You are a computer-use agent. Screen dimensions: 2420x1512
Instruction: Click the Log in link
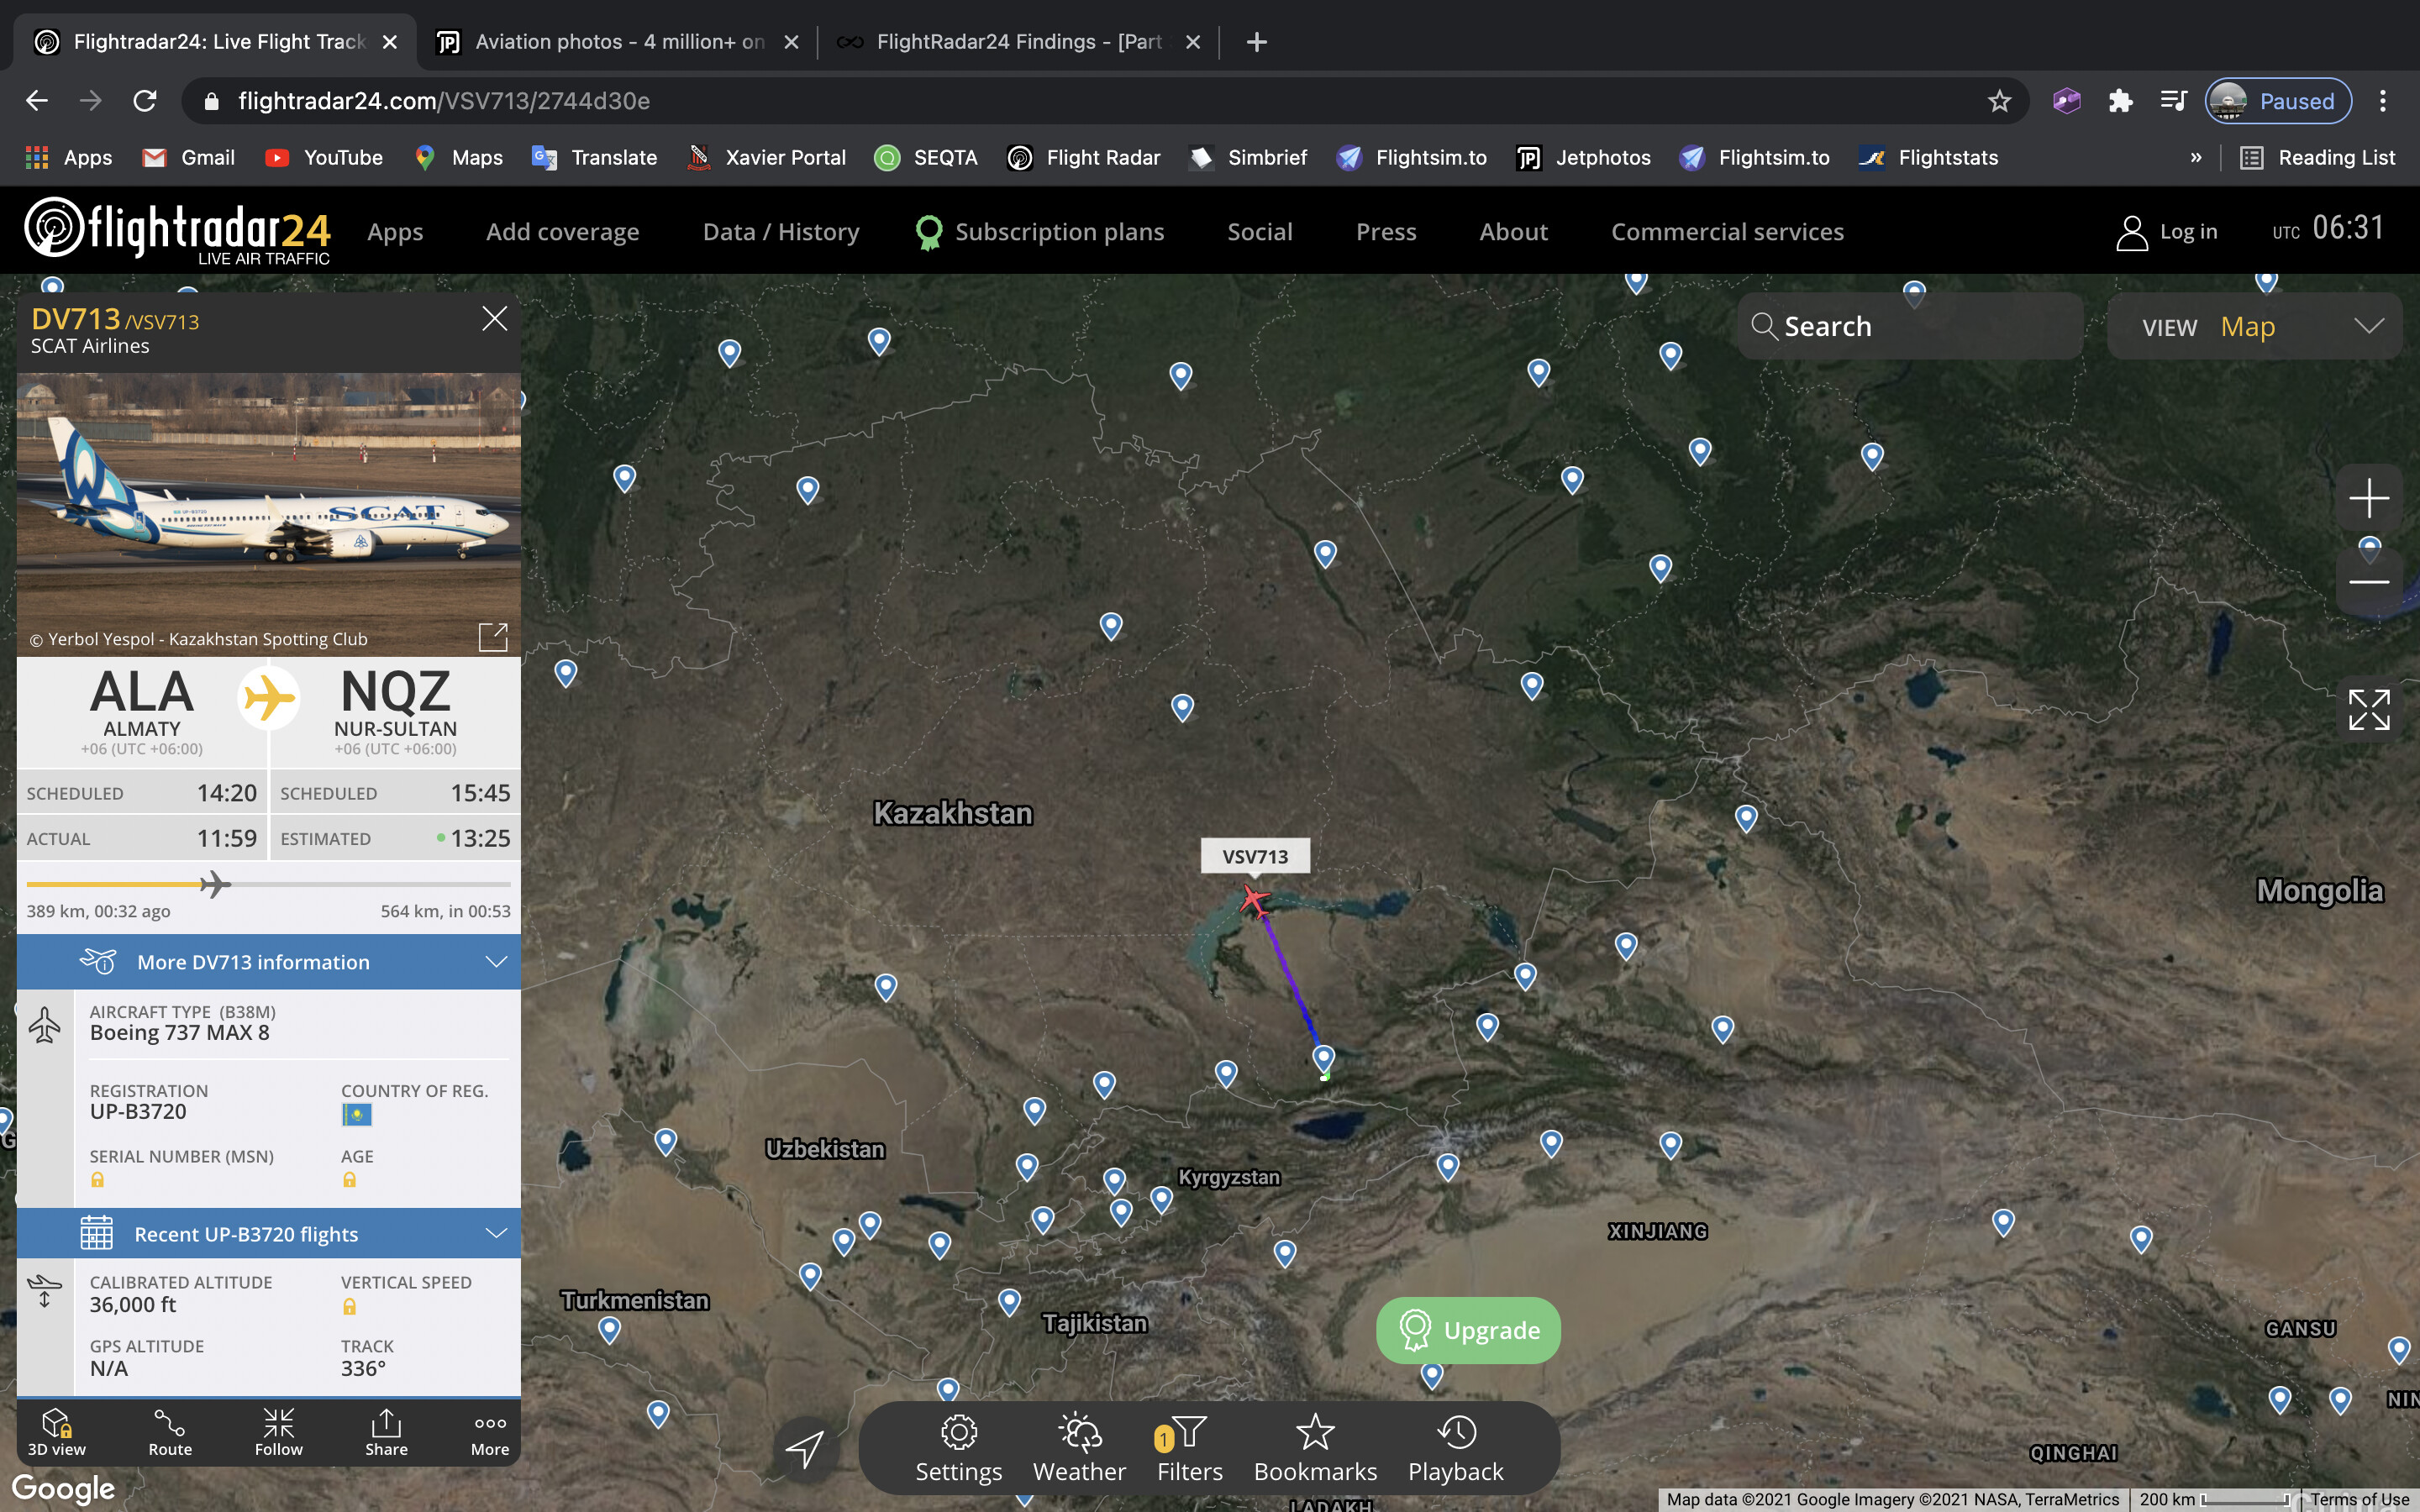[2167, 232]
